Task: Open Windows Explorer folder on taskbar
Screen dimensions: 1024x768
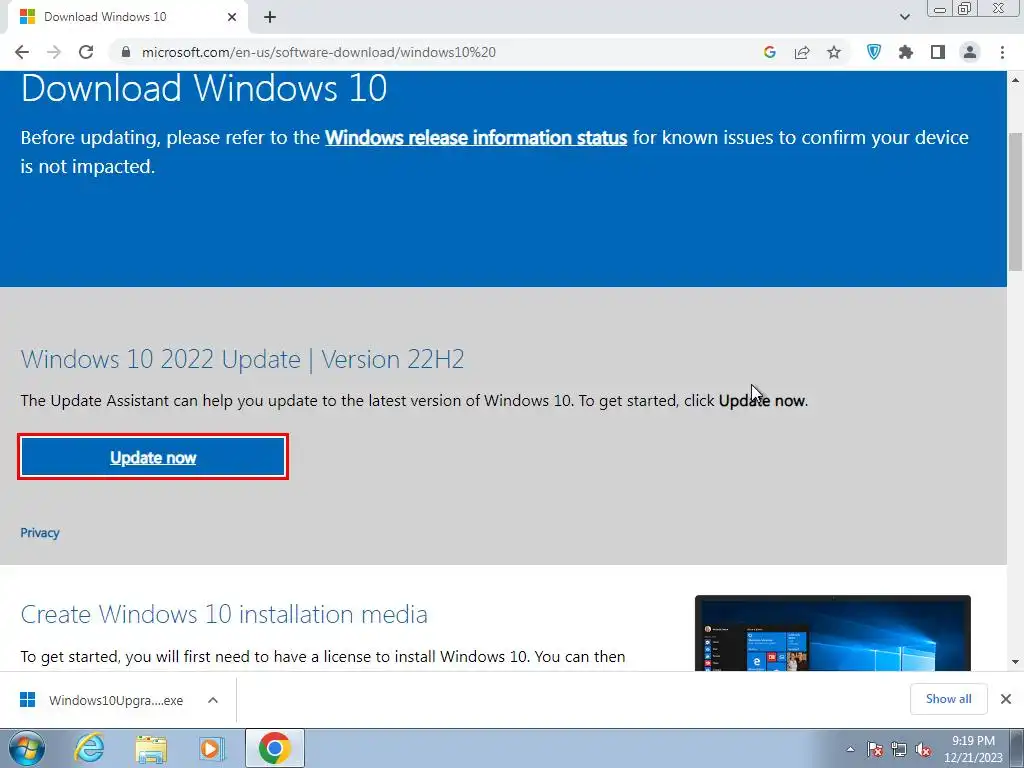Action: point(151,748)
